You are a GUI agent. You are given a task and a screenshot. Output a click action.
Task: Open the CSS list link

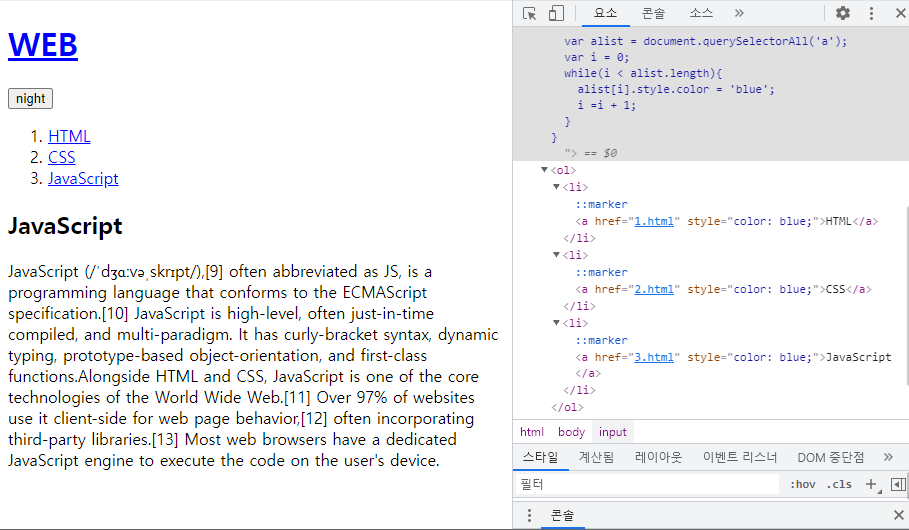[x=61, y=157]
